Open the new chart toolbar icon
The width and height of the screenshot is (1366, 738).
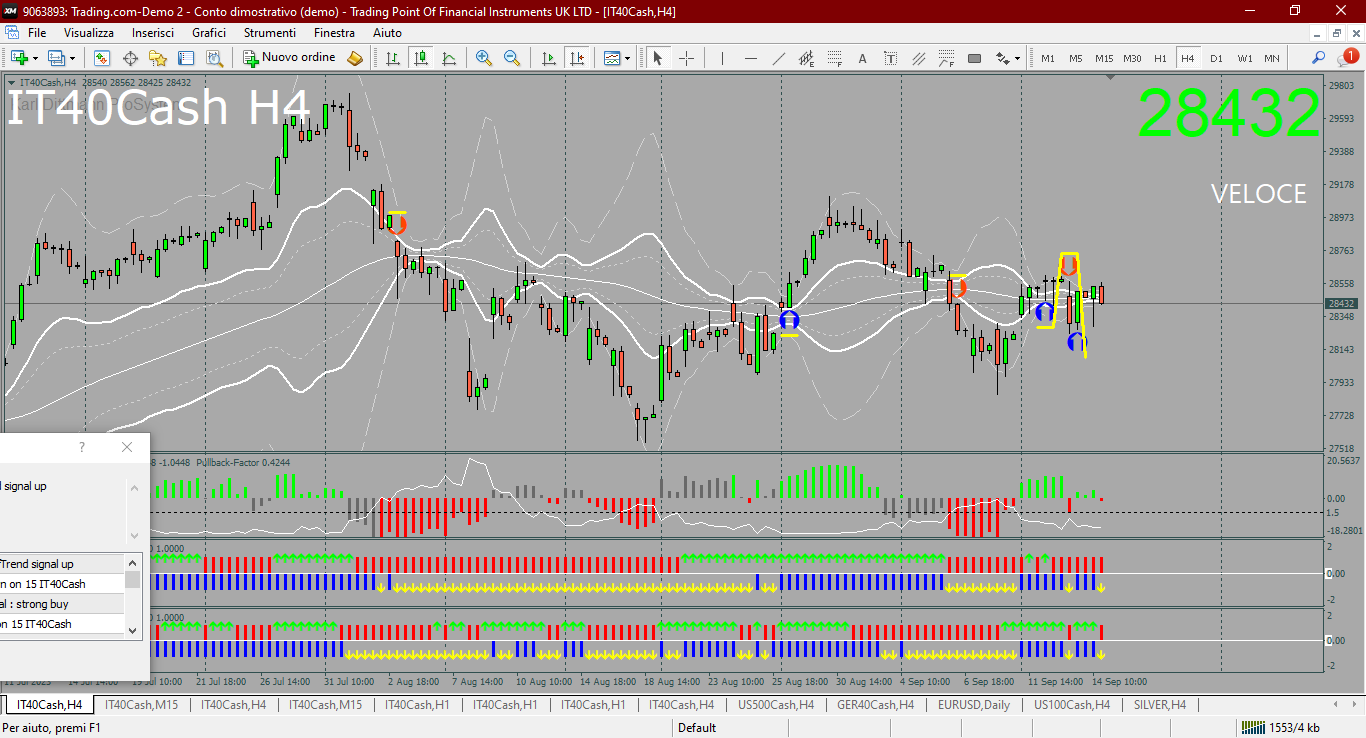click(x=19, y=58)
